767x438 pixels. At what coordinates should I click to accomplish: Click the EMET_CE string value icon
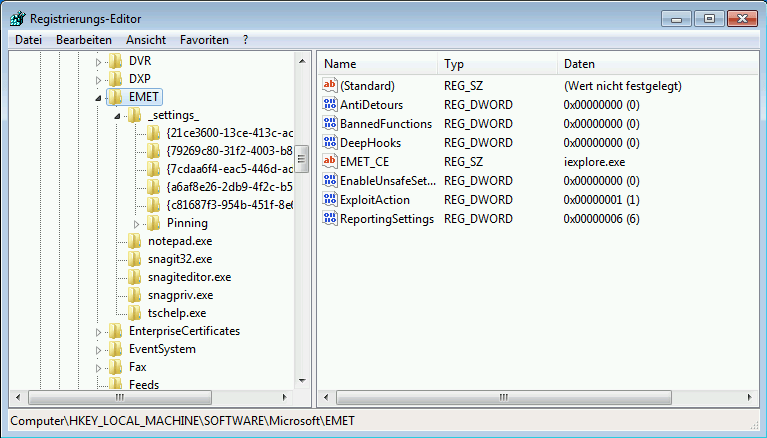click(x=331, y=161)
